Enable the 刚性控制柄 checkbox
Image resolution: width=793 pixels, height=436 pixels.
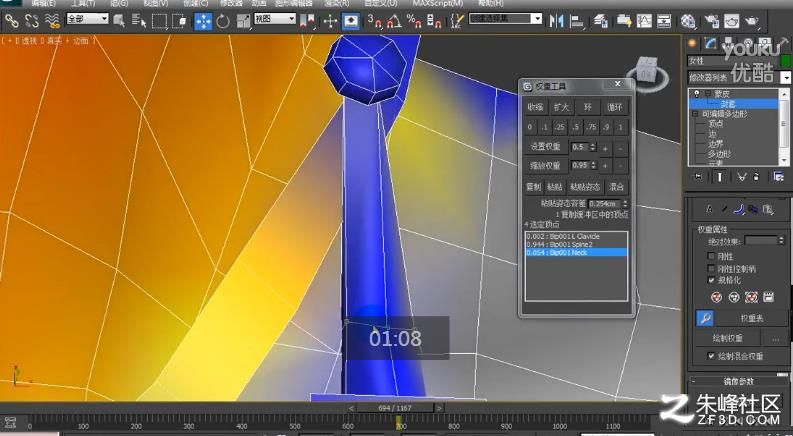pyautogui.click(x=712, y=268)
